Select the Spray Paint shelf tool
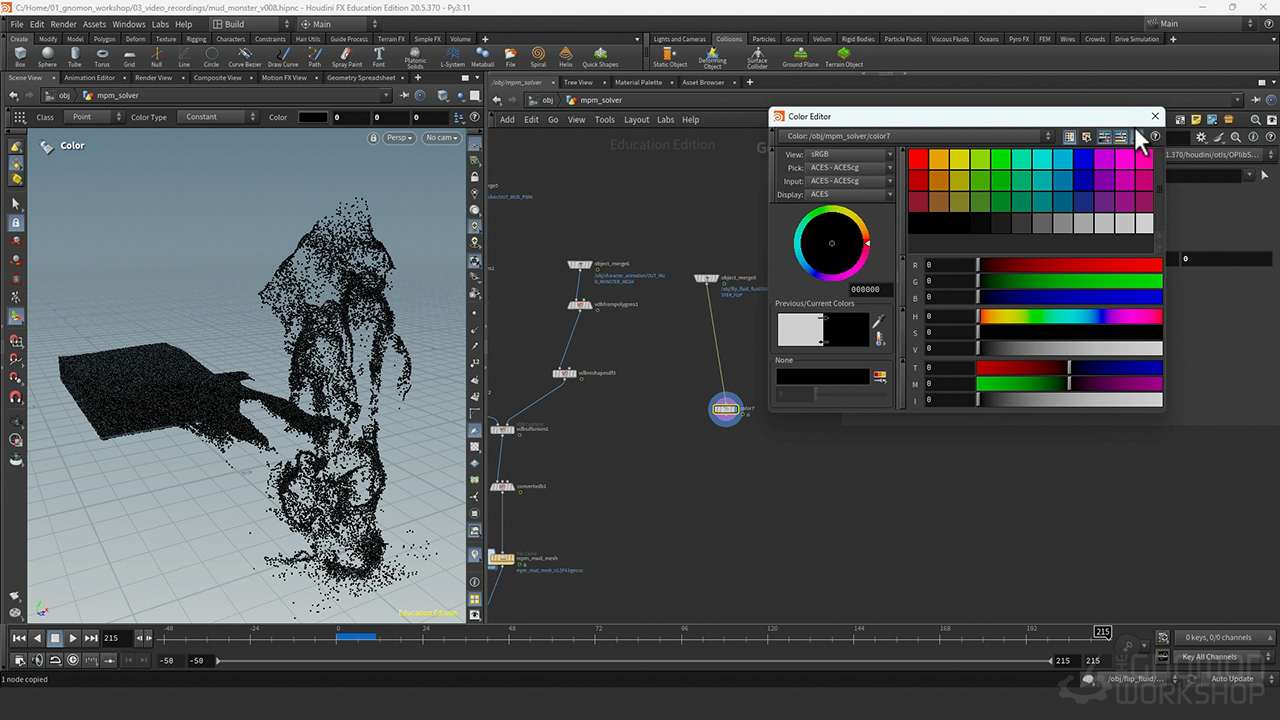This screenshot has height=720, width=1280. pyautogui.click(x=347, y=56)
